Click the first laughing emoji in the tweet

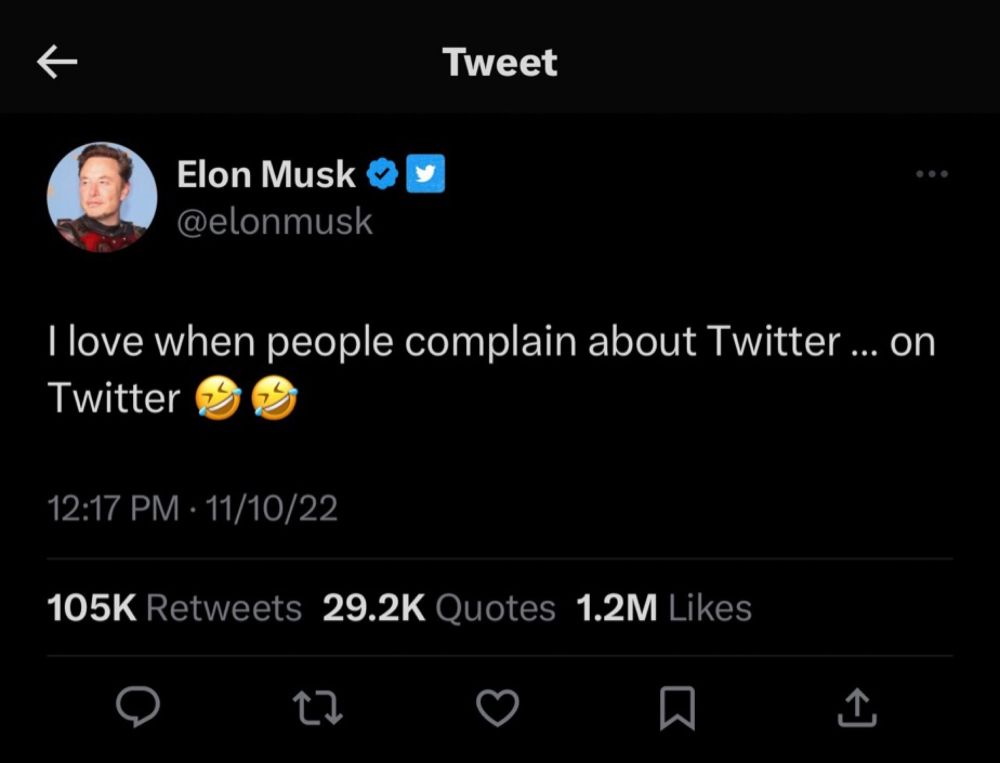click(216, 399)
